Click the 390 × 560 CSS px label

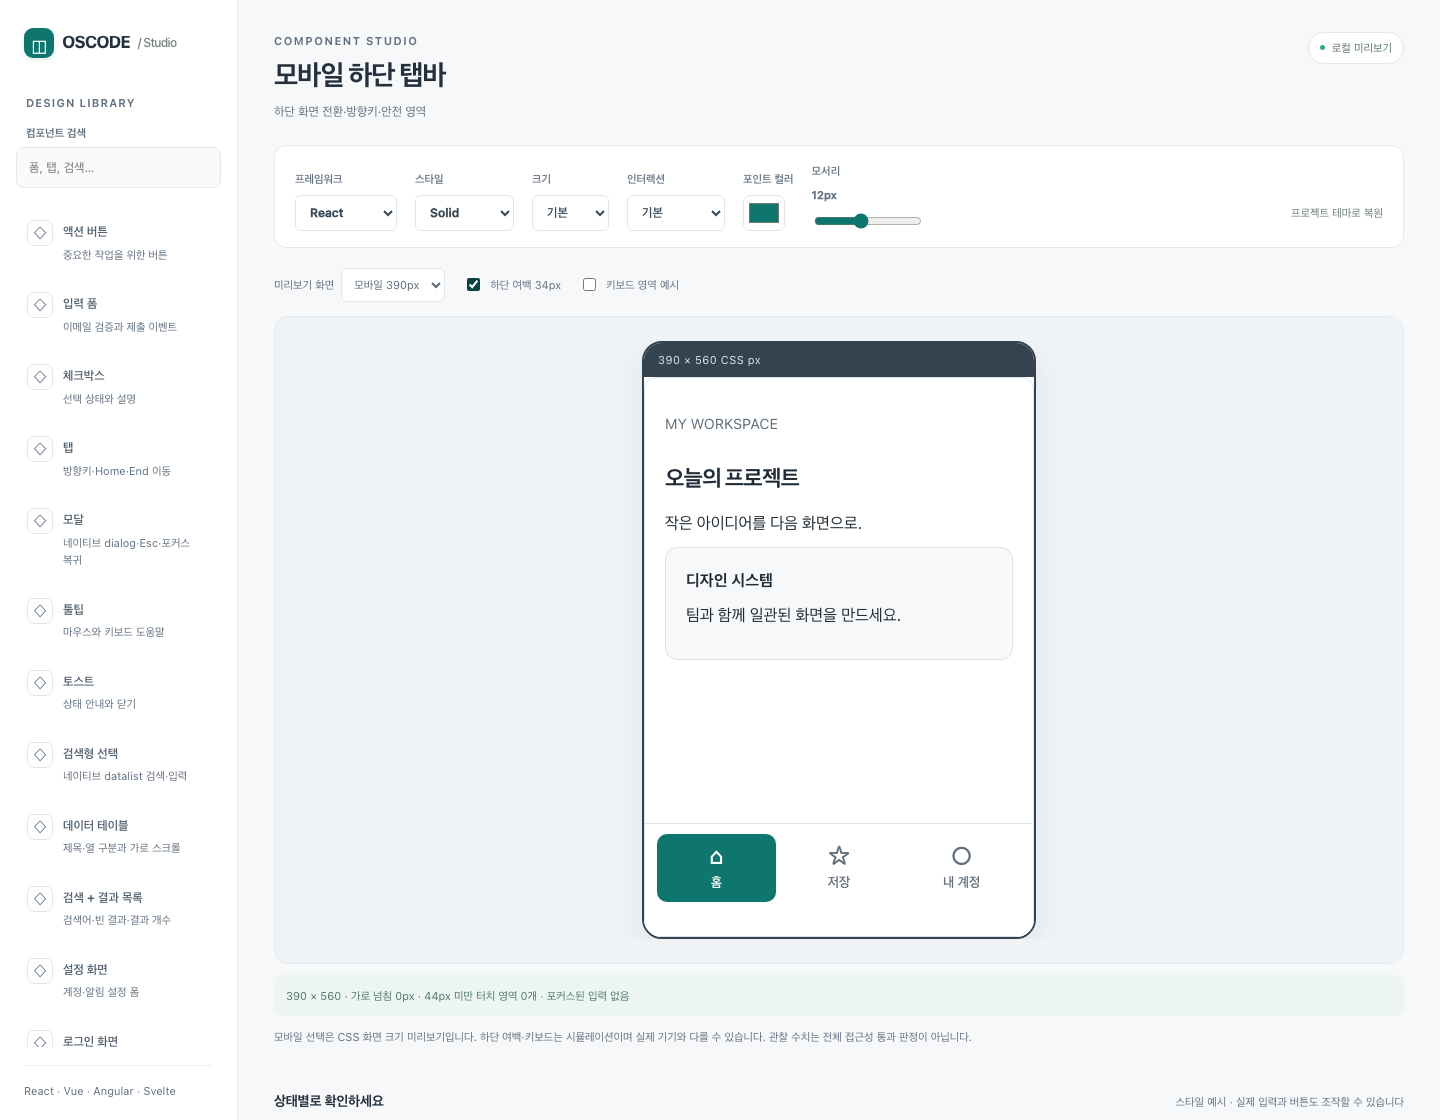click(x=709, y=360)
